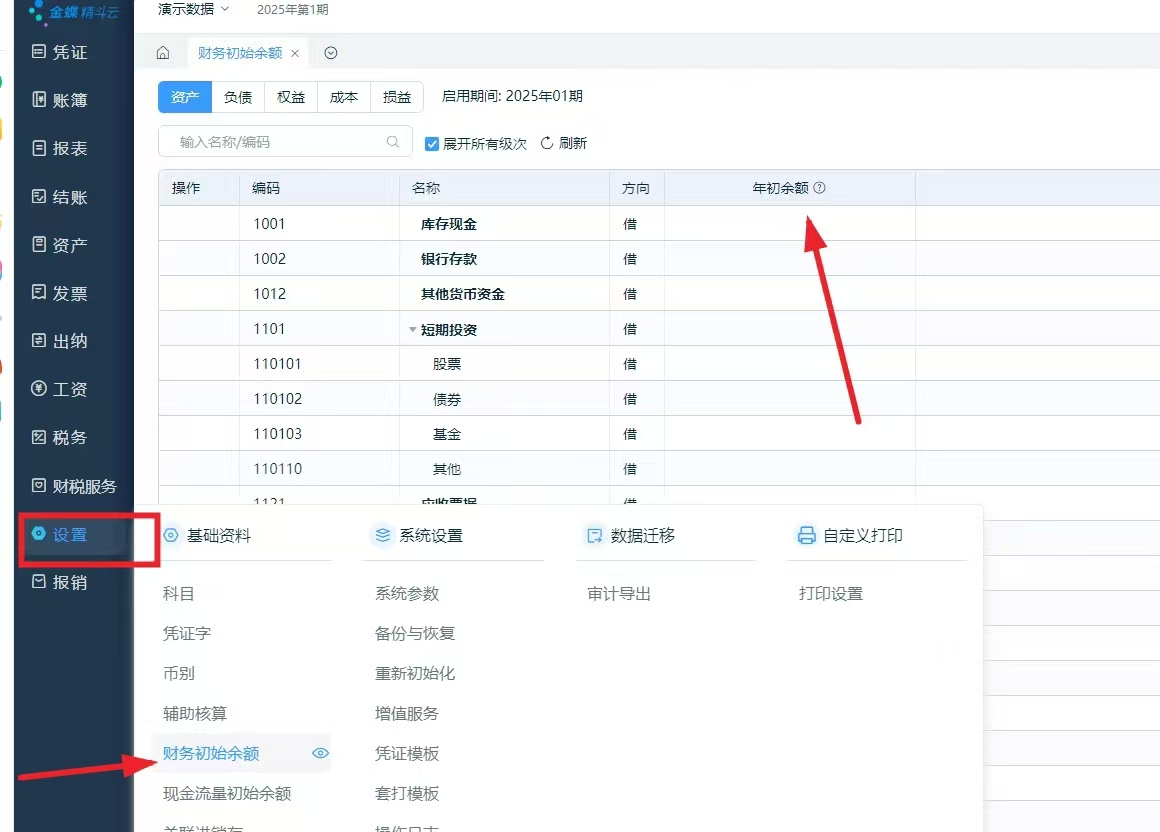The width and height of the screenshot is (1160, 832).
Task: Click the search magnifier icon in filter box
Action: coord(393,142)
